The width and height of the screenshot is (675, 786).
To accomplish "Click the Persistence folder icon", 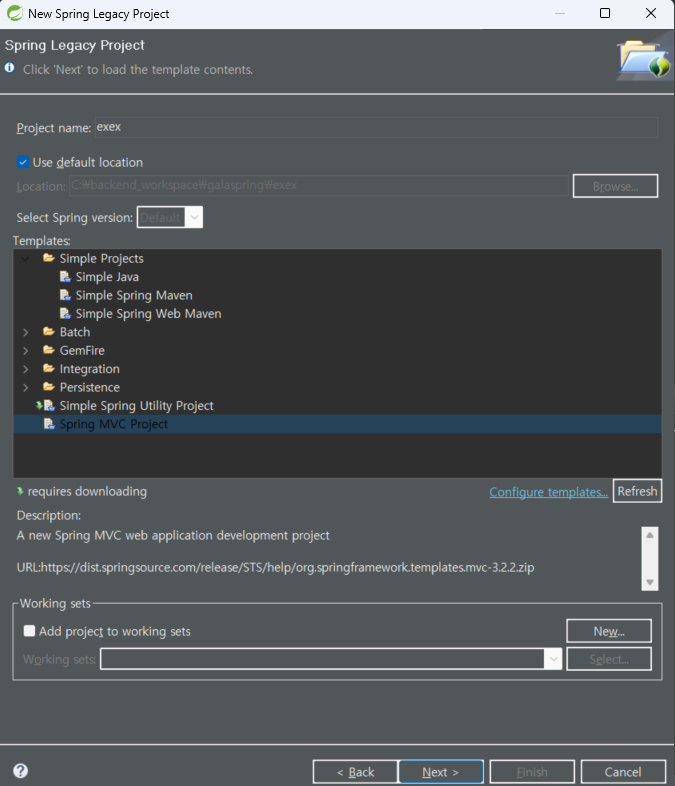I will point(49,386).
